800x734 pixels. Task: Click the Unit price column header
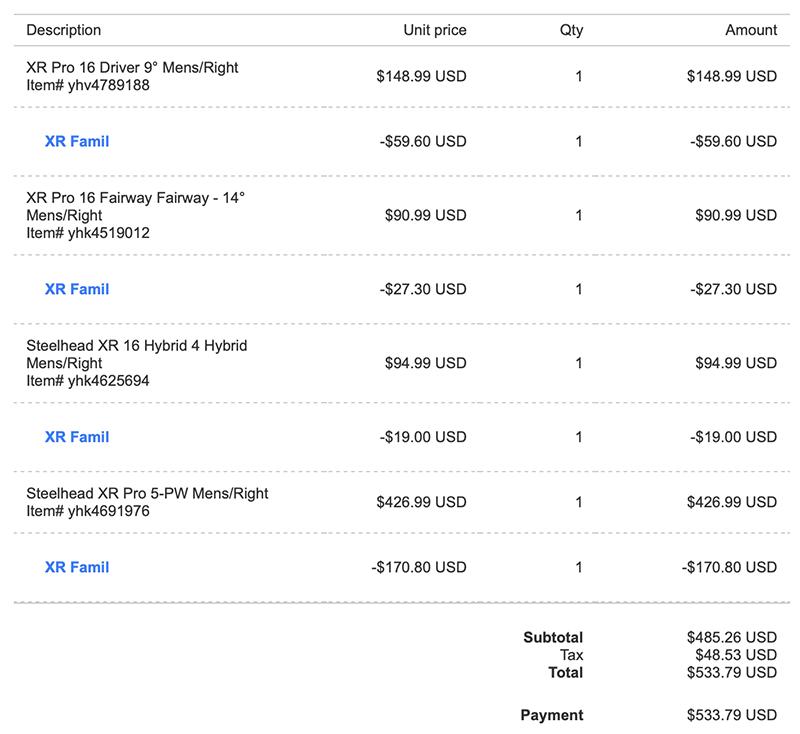434,30
